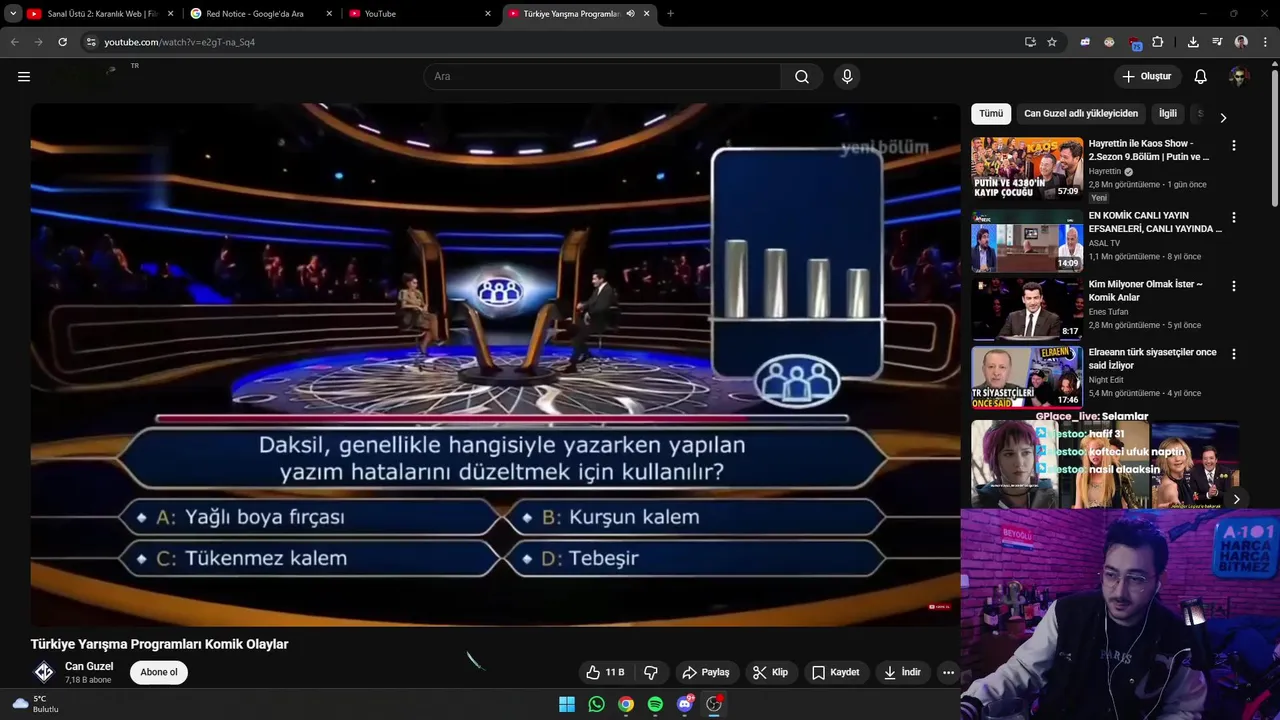
Task: Open the Can Guzel channel avatar
Action: pyautogui.click(x=44, y=672)
